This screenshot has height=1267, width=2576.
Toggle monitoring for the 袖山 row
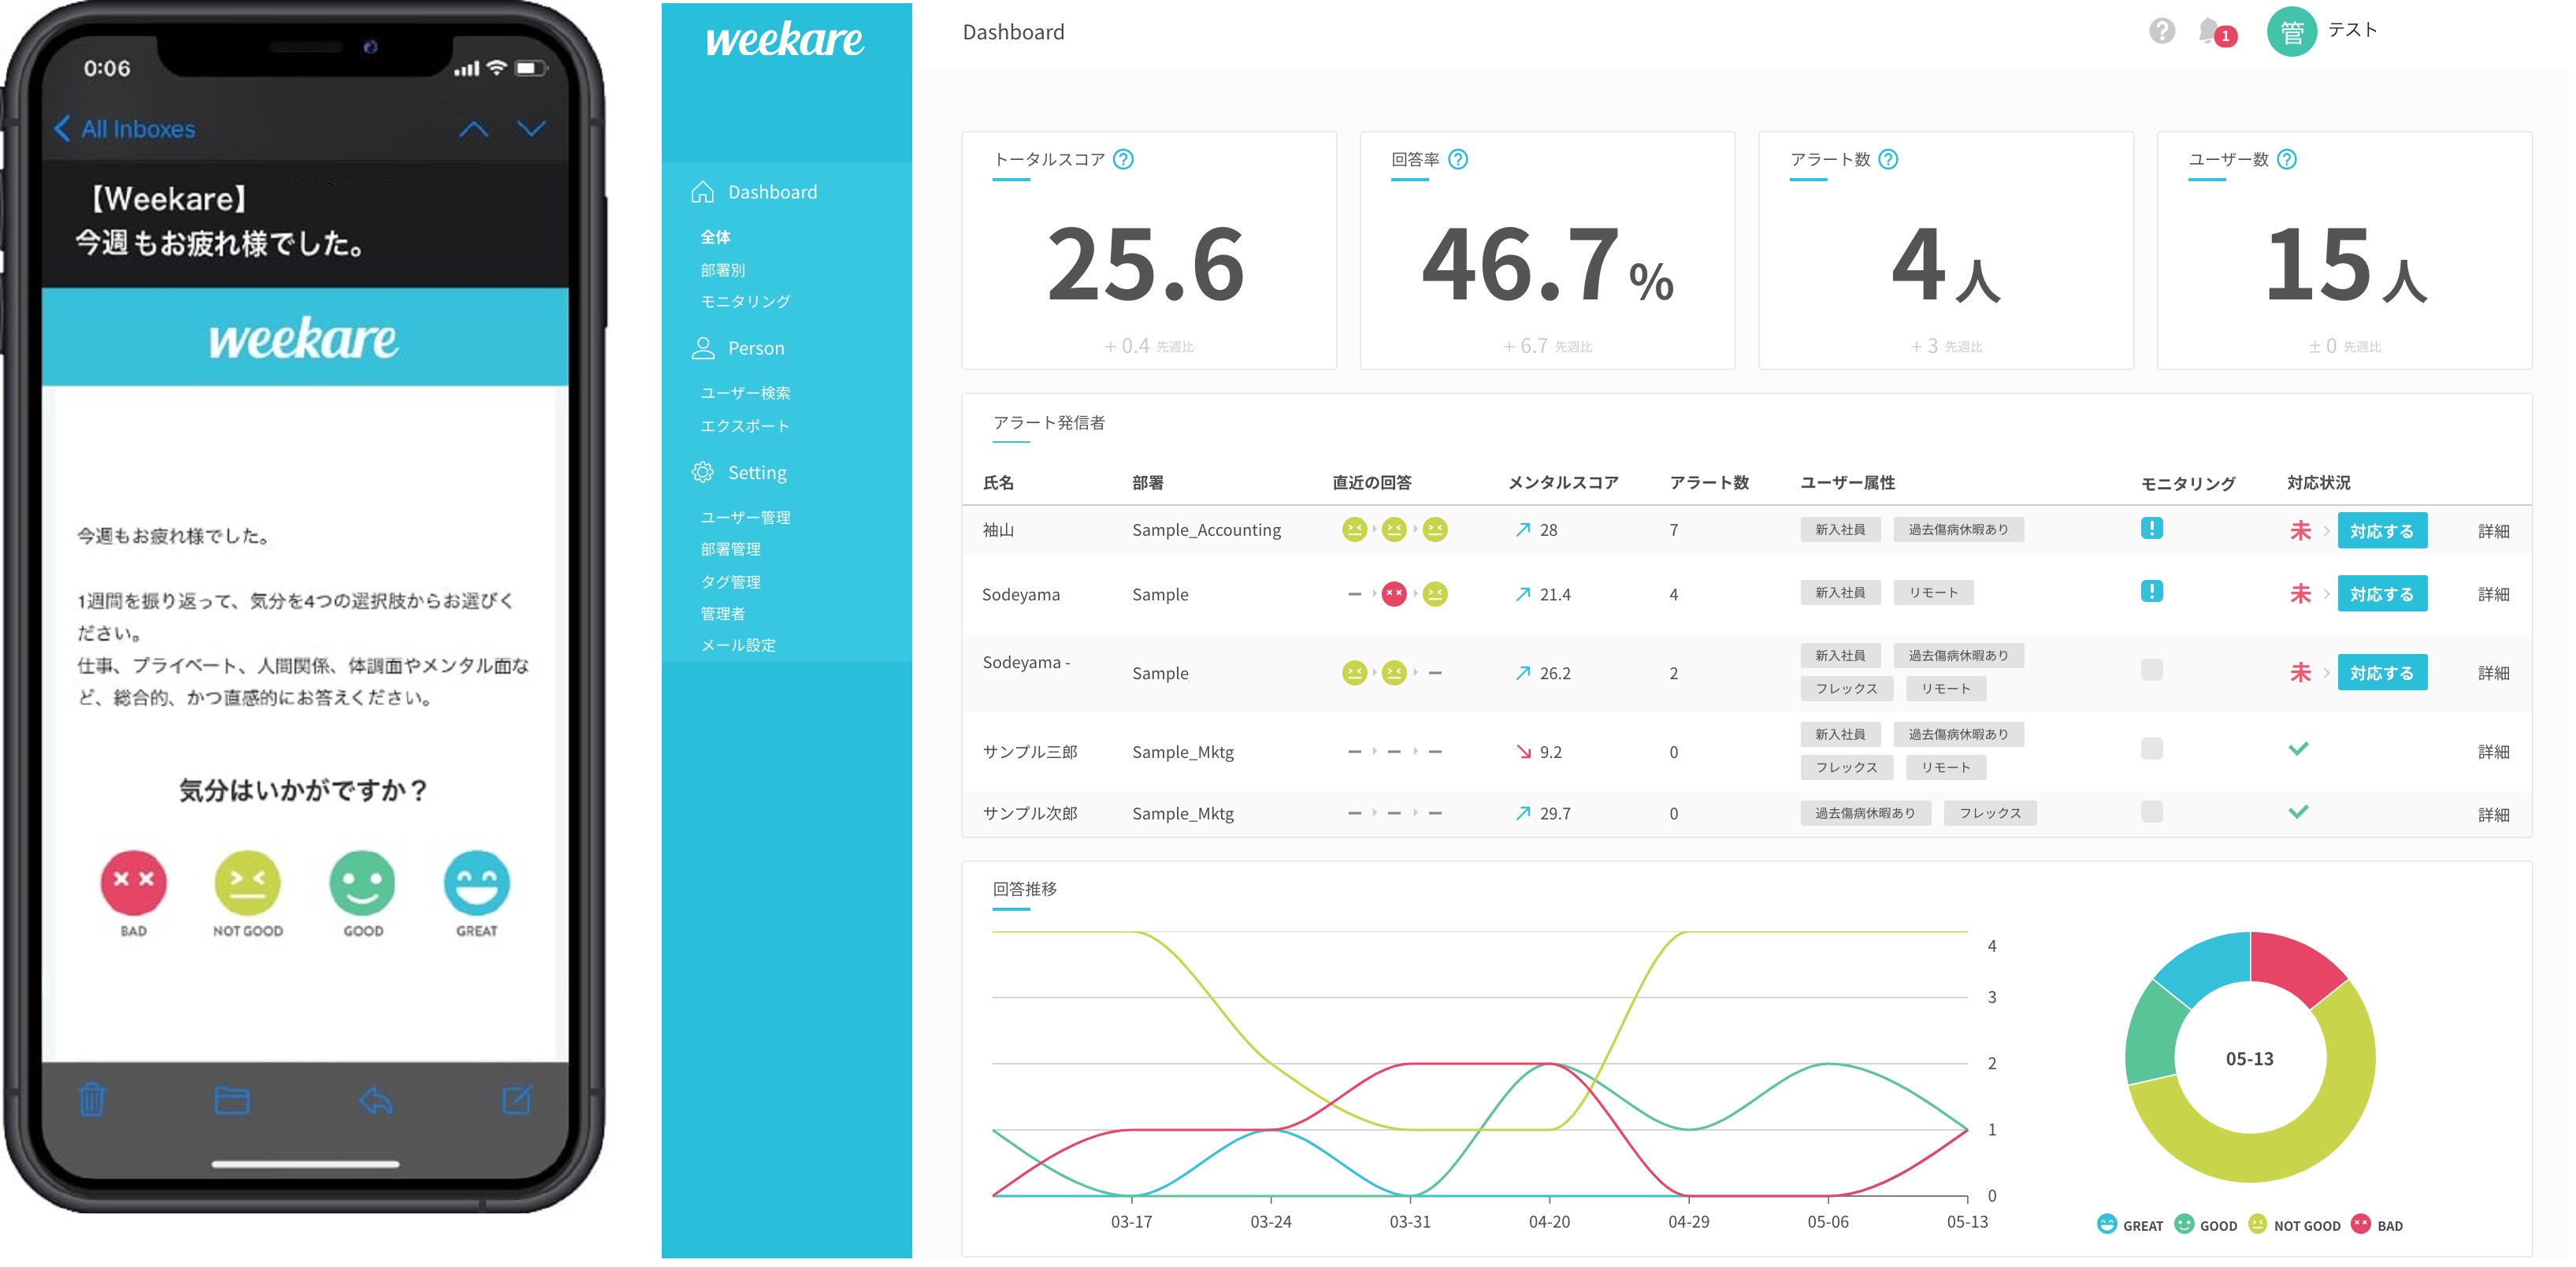click(2152, 528)
